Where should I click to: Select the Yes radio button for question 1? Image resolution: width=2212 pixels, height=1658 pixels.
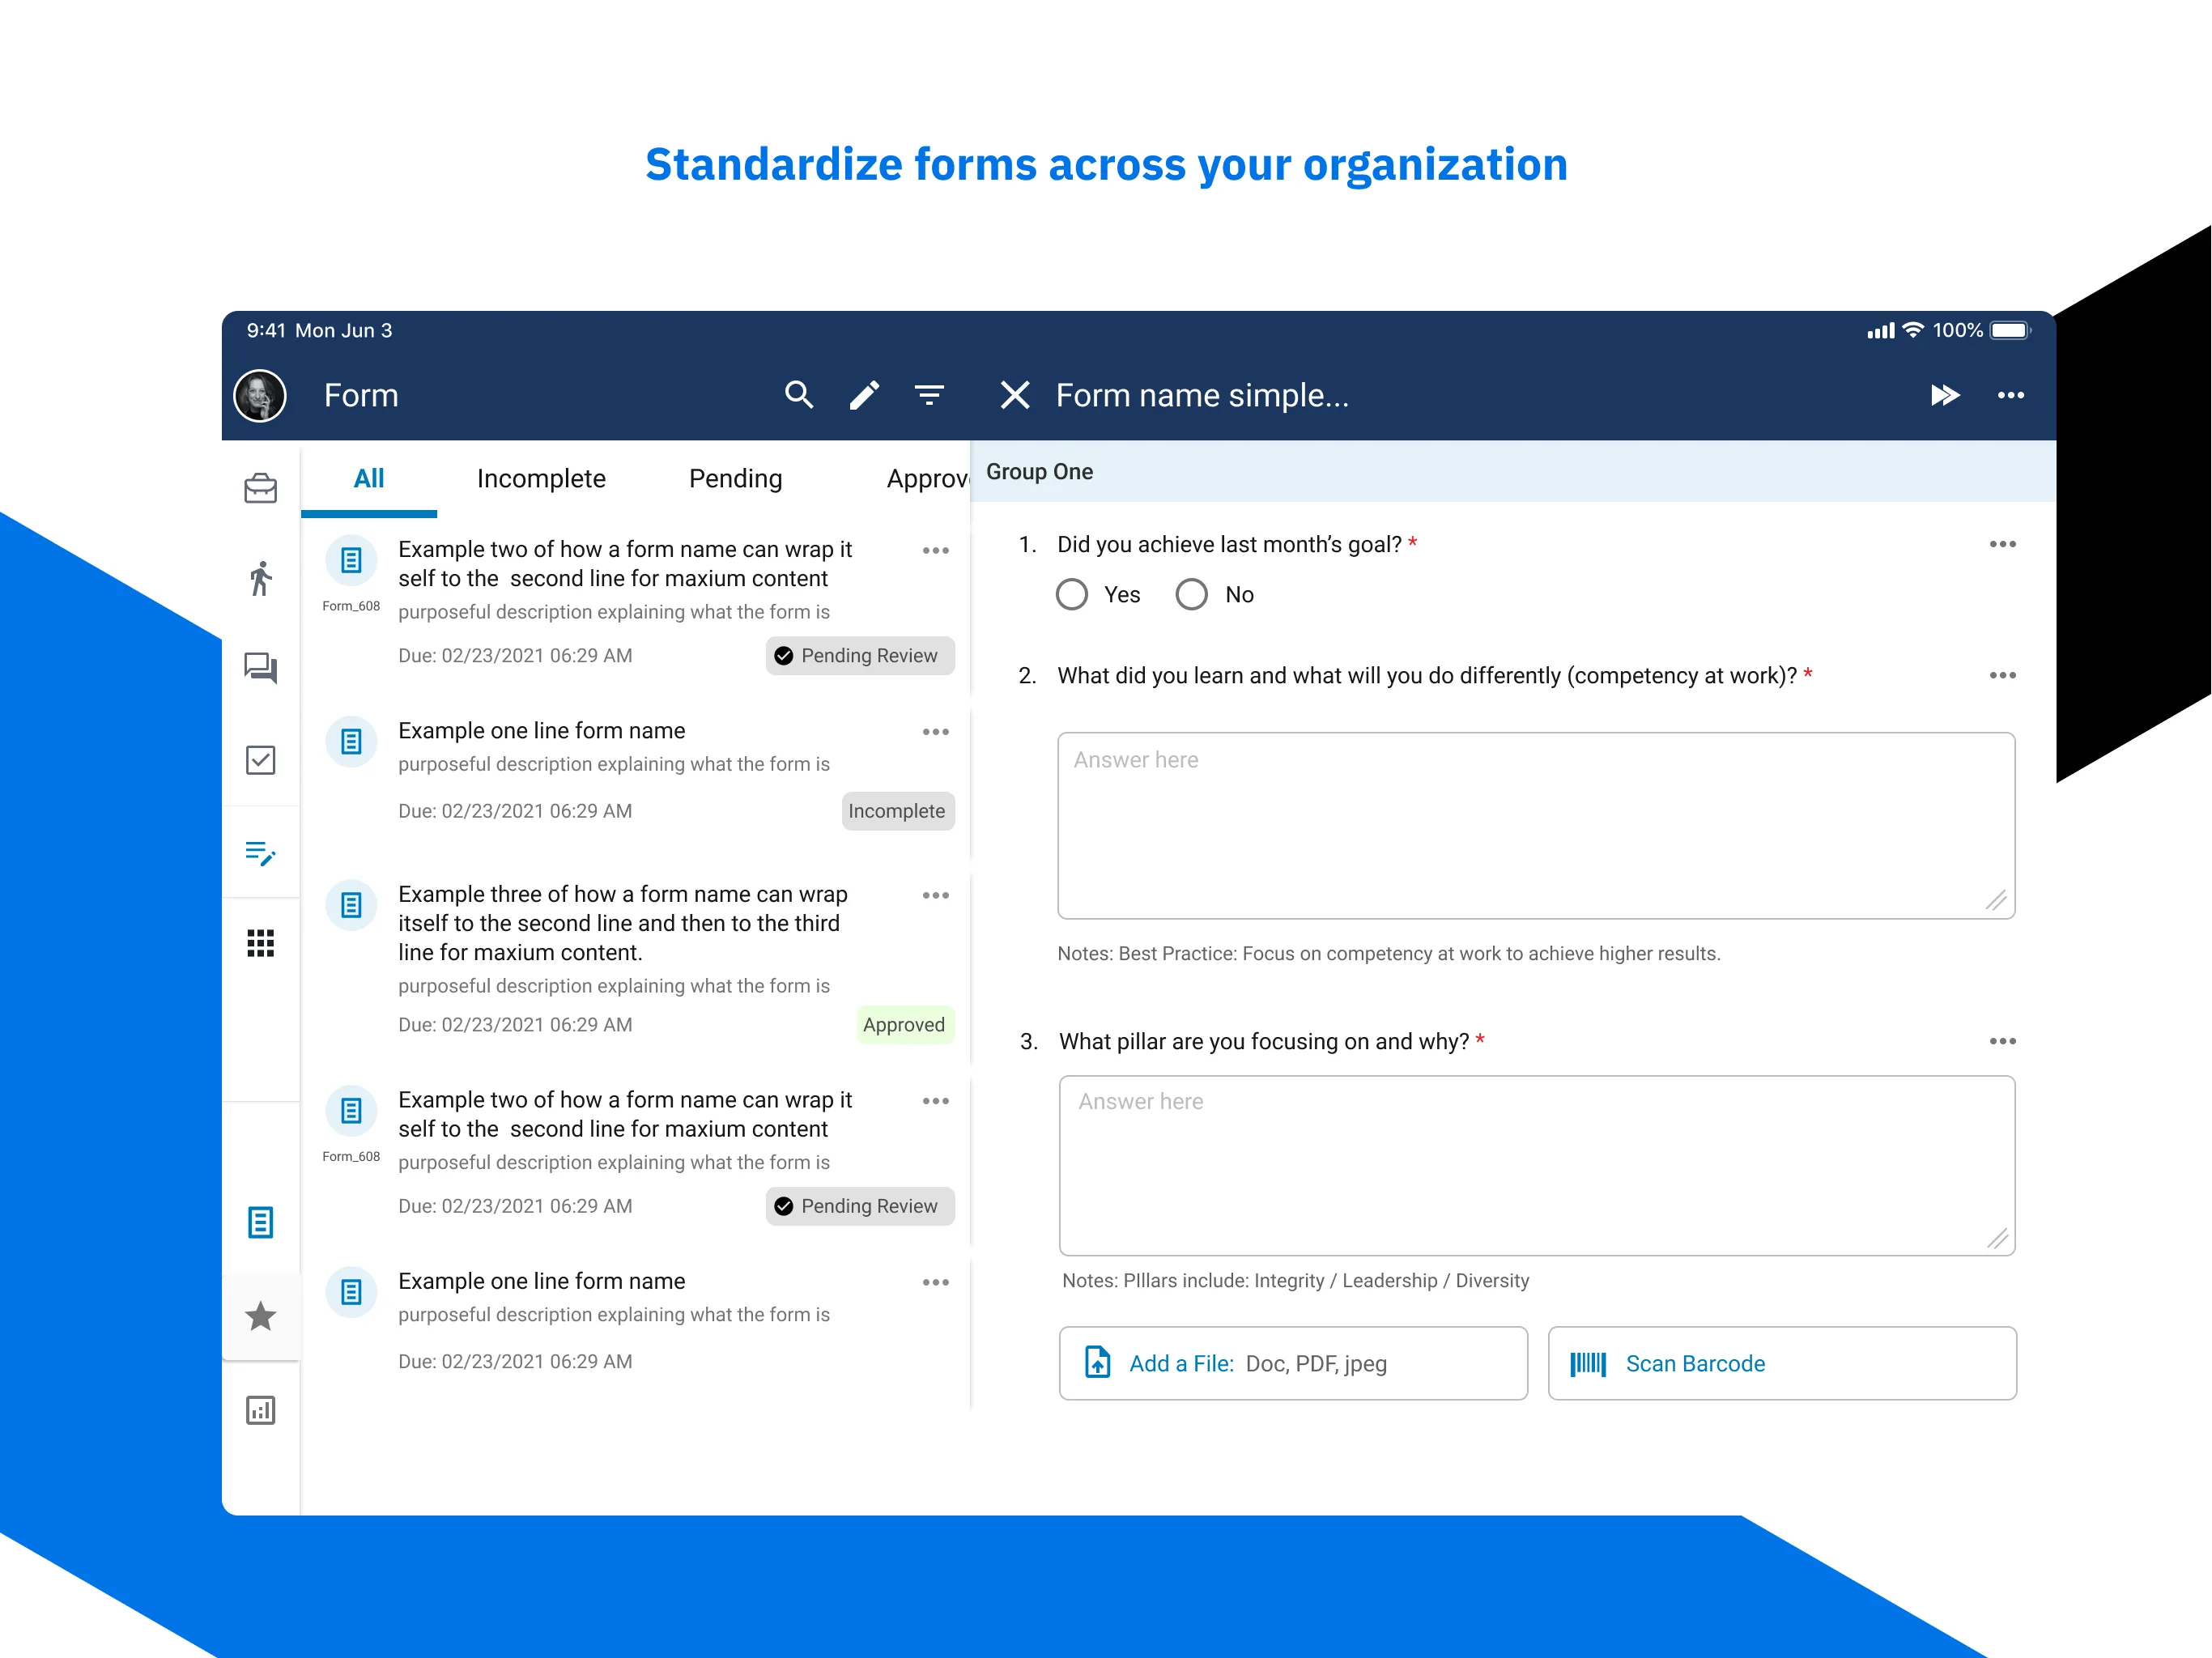1073,596
